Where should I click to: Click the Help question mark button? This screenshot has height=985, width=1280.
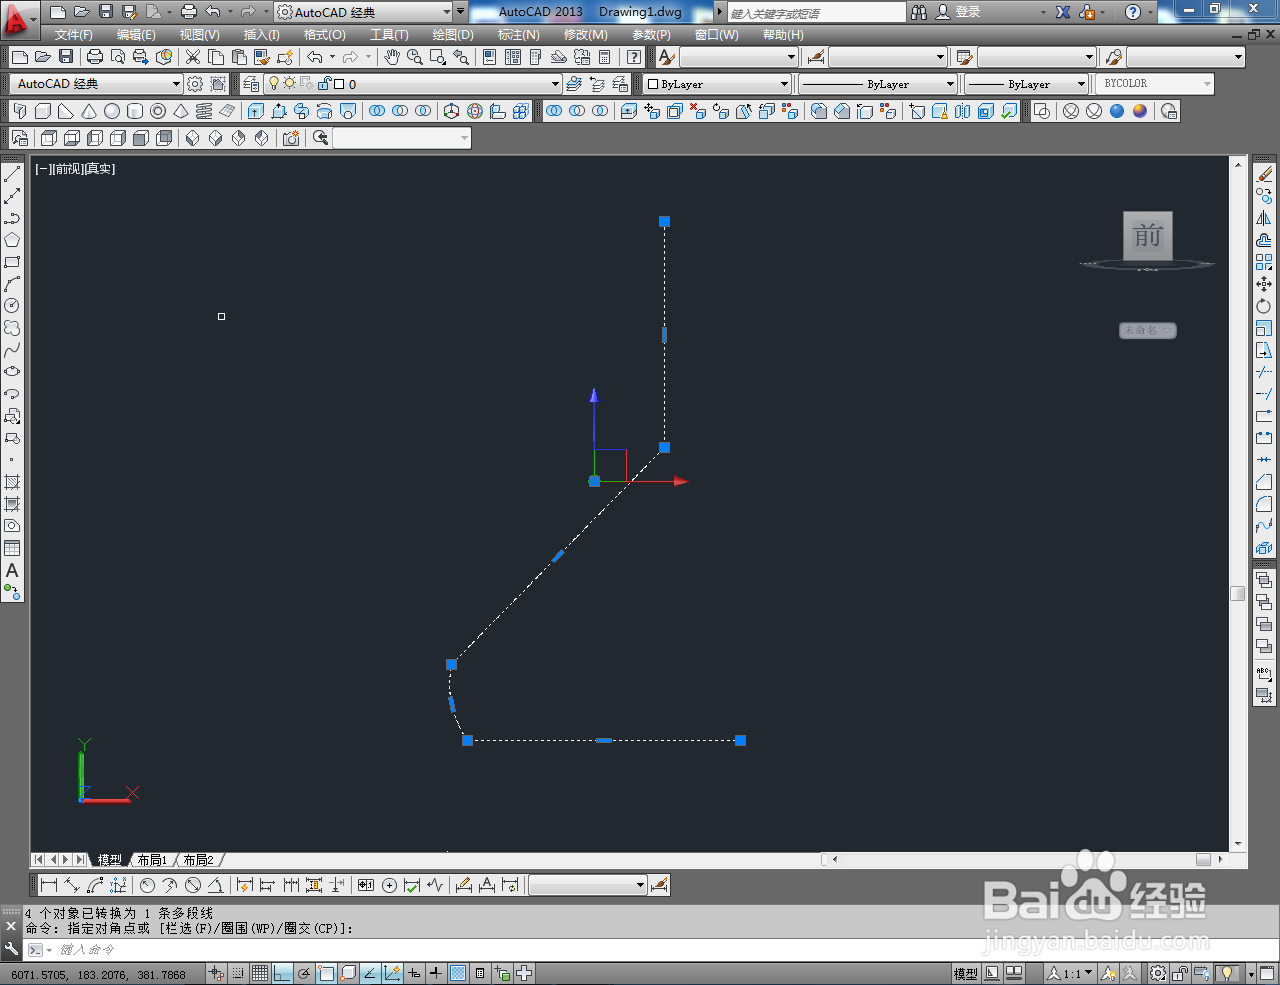click(1132, 12)
